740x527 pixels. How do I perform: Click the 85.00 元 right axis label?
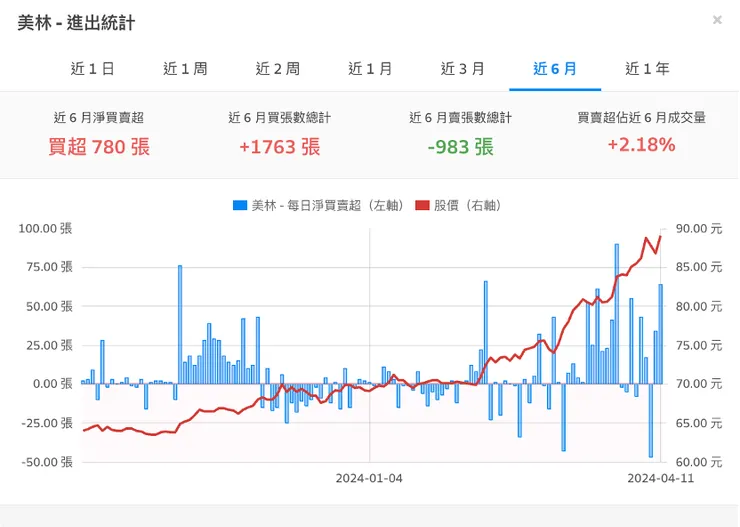pyautogui.click(x=699, y=267)
